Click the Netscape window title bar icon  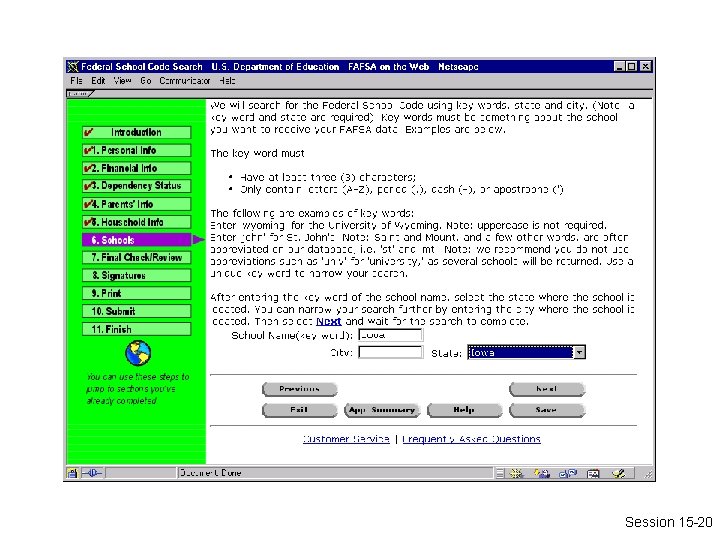tap(73, 67)
